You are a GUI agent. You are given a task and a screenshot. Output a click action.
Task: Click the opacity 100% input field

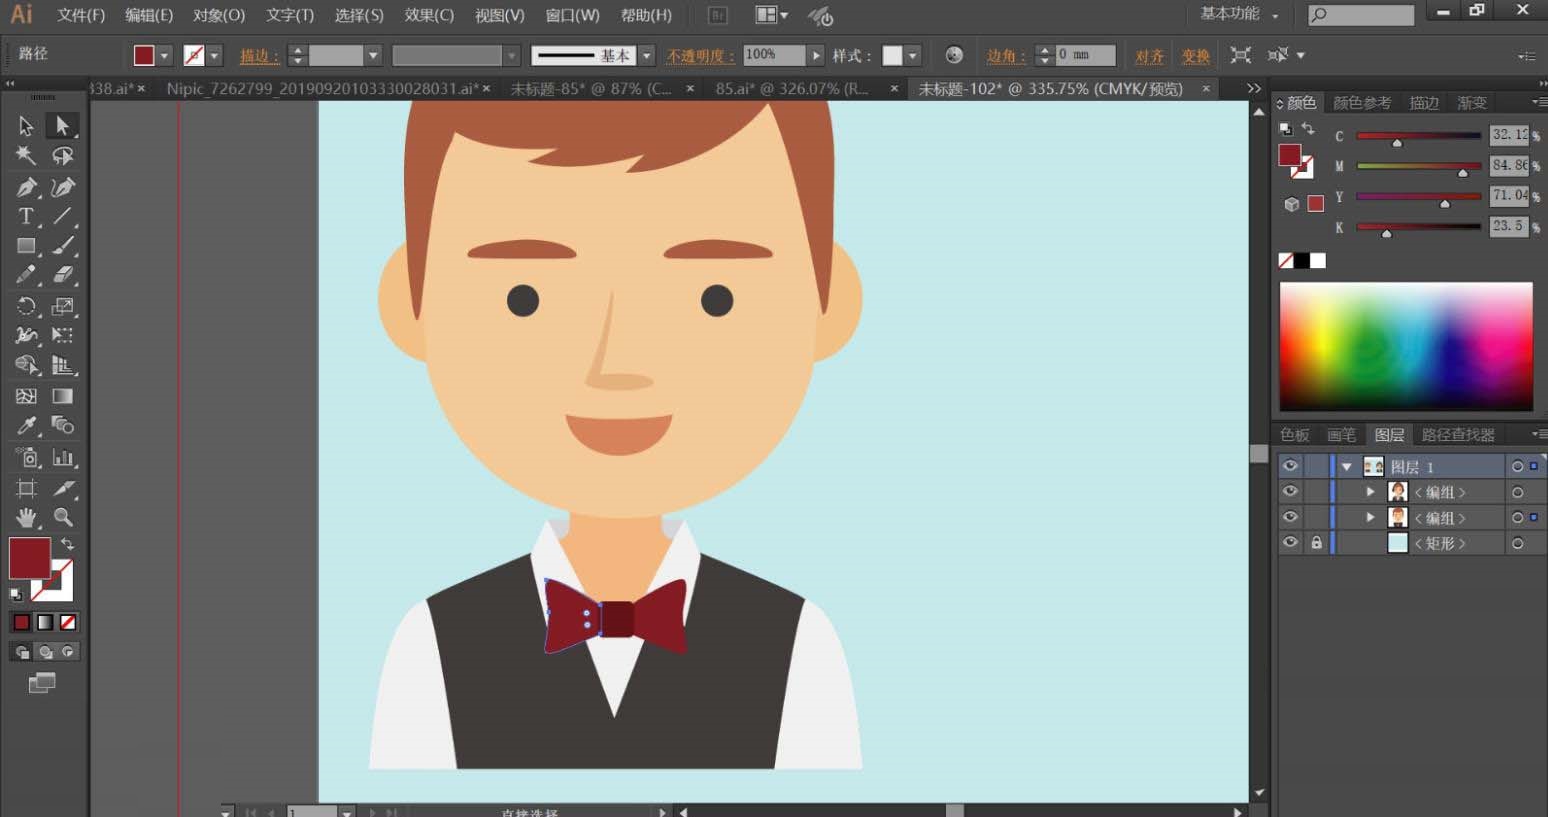pos(773,55)
